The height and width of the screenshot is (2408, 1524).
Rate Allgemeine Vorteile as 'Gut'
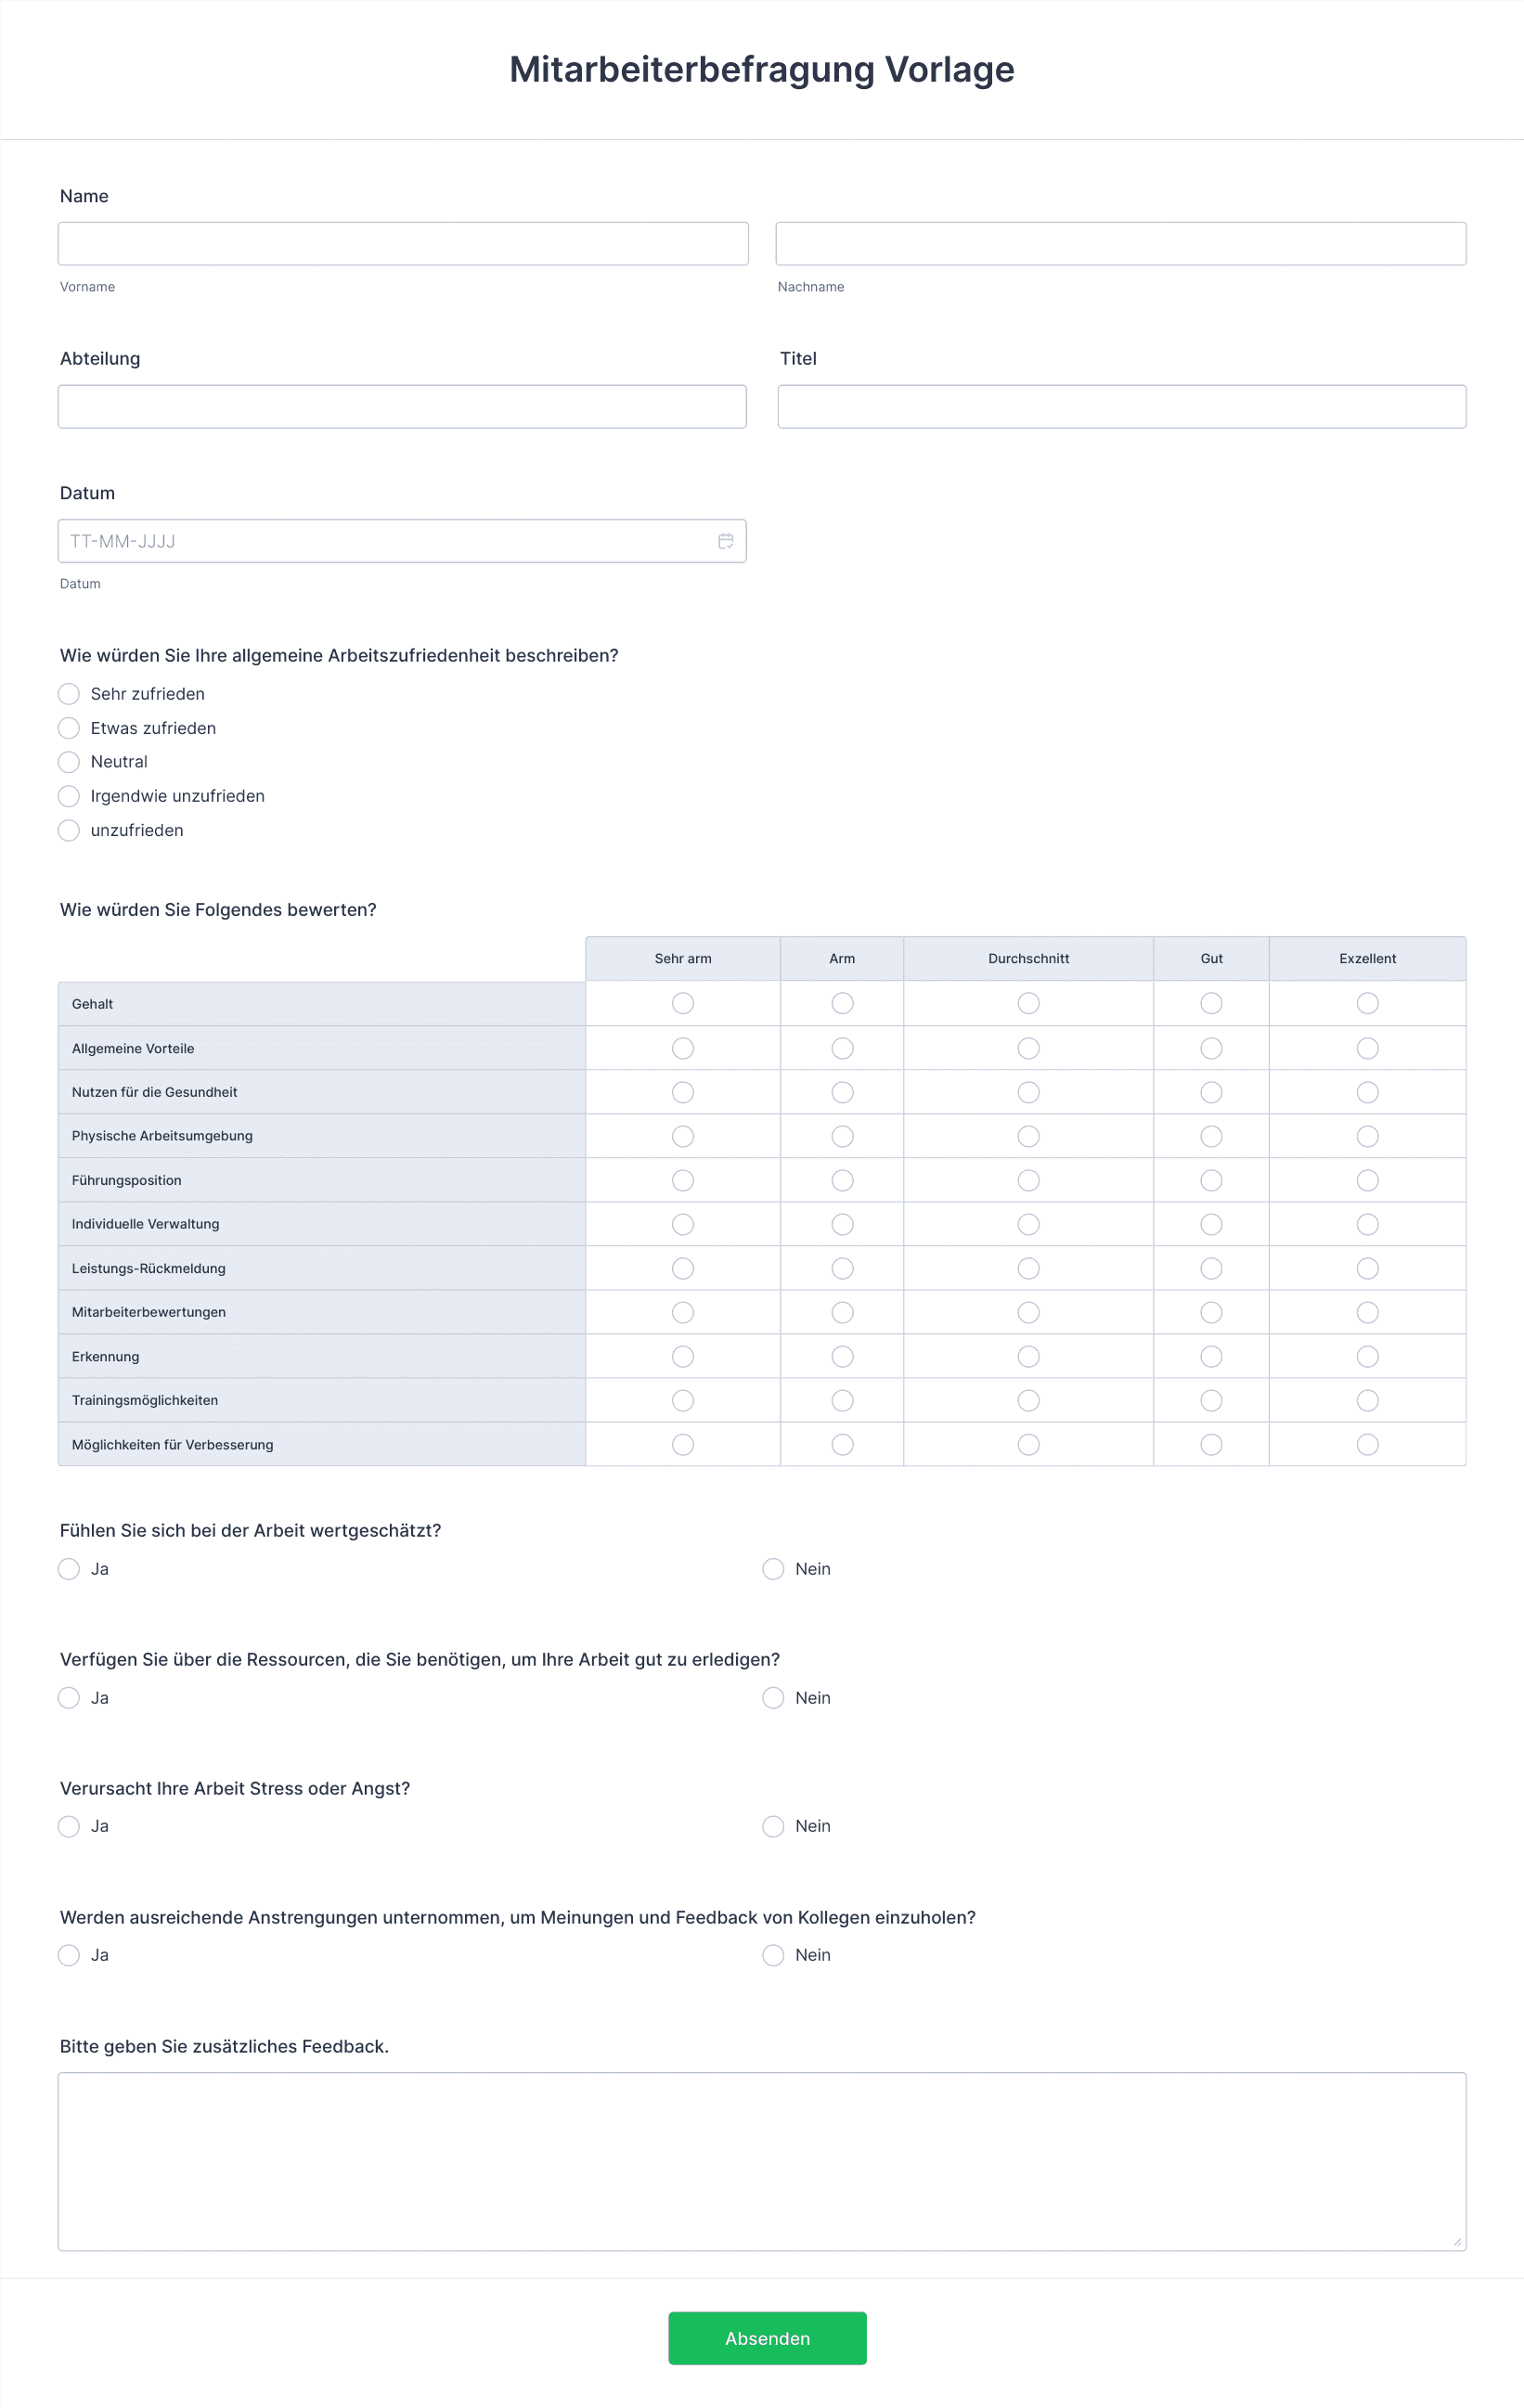(1211, 1048)
